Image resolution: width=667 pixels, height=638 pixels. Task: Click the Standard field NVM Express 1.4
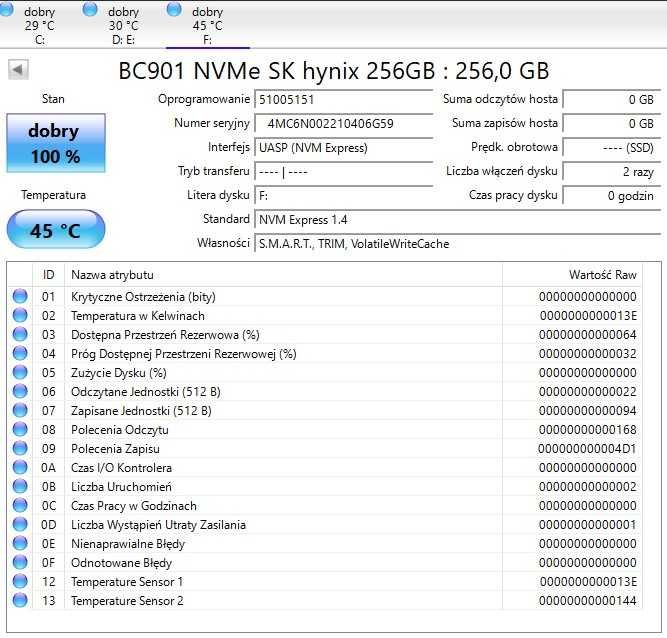coord(458,220)
